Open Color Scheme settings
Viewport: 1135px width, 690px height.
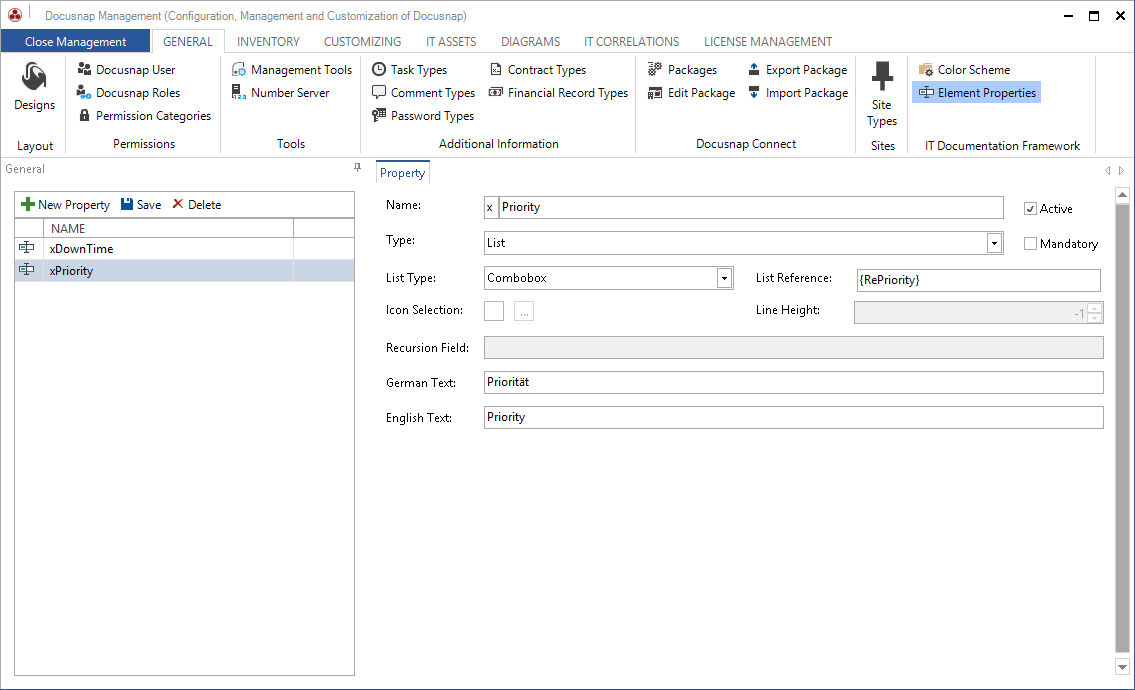tap(964, 70)
